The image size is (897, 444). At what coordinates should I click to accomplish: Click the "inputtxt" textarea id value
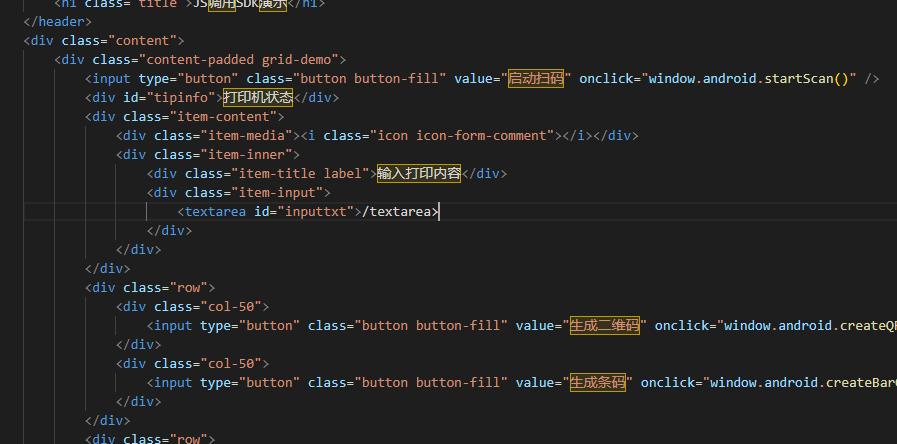point(317,211)
